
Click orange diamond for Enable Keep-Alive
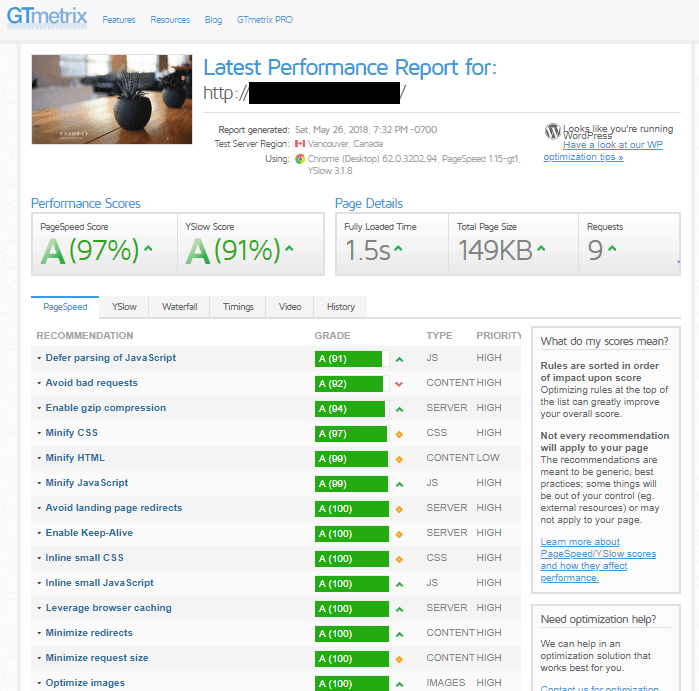399,534
